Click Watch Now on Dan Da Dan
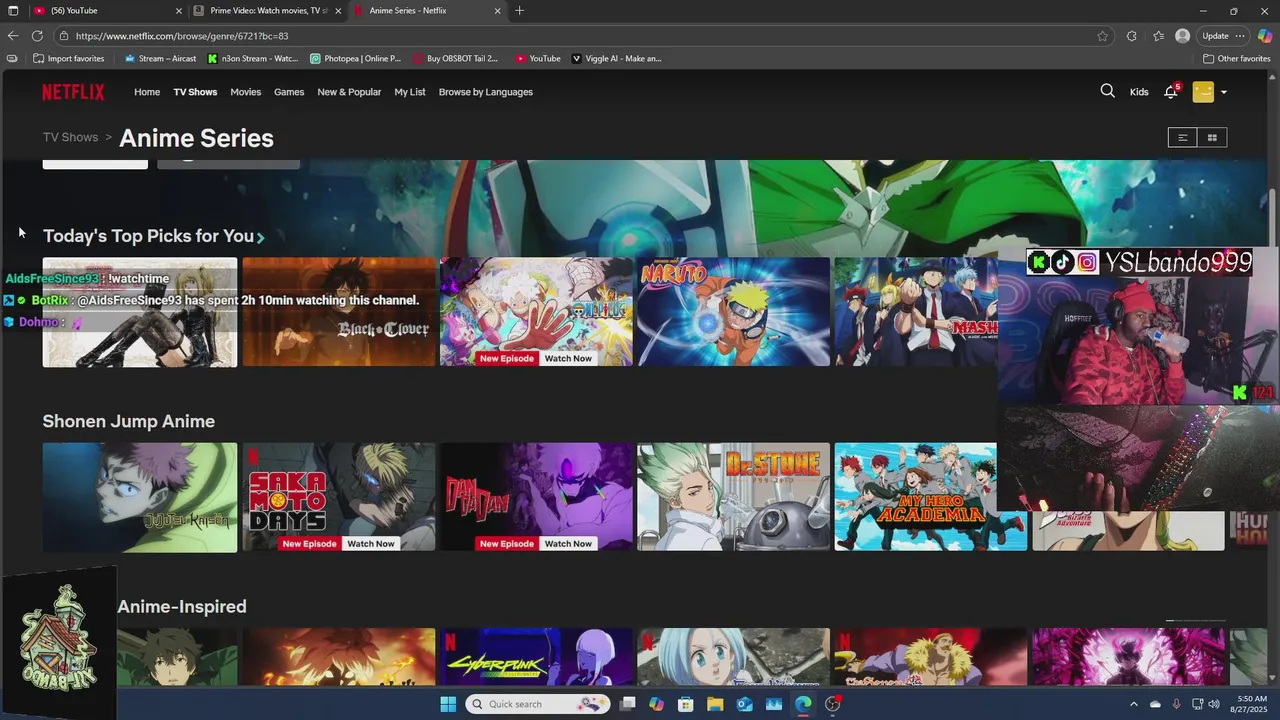This screenshot has height=720, width=1280. point(568,544)
